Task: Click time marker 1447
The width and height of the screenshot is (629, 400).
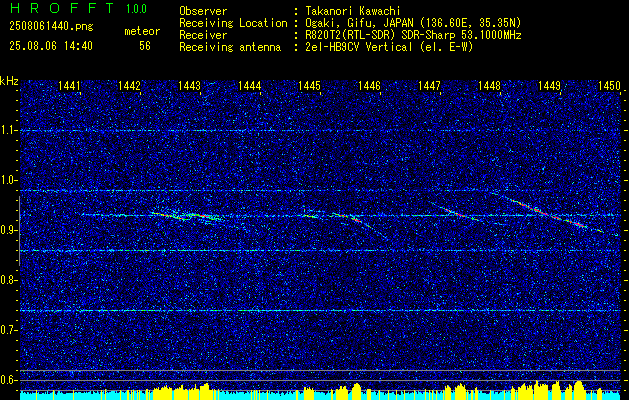Action: tap(429, 85)
